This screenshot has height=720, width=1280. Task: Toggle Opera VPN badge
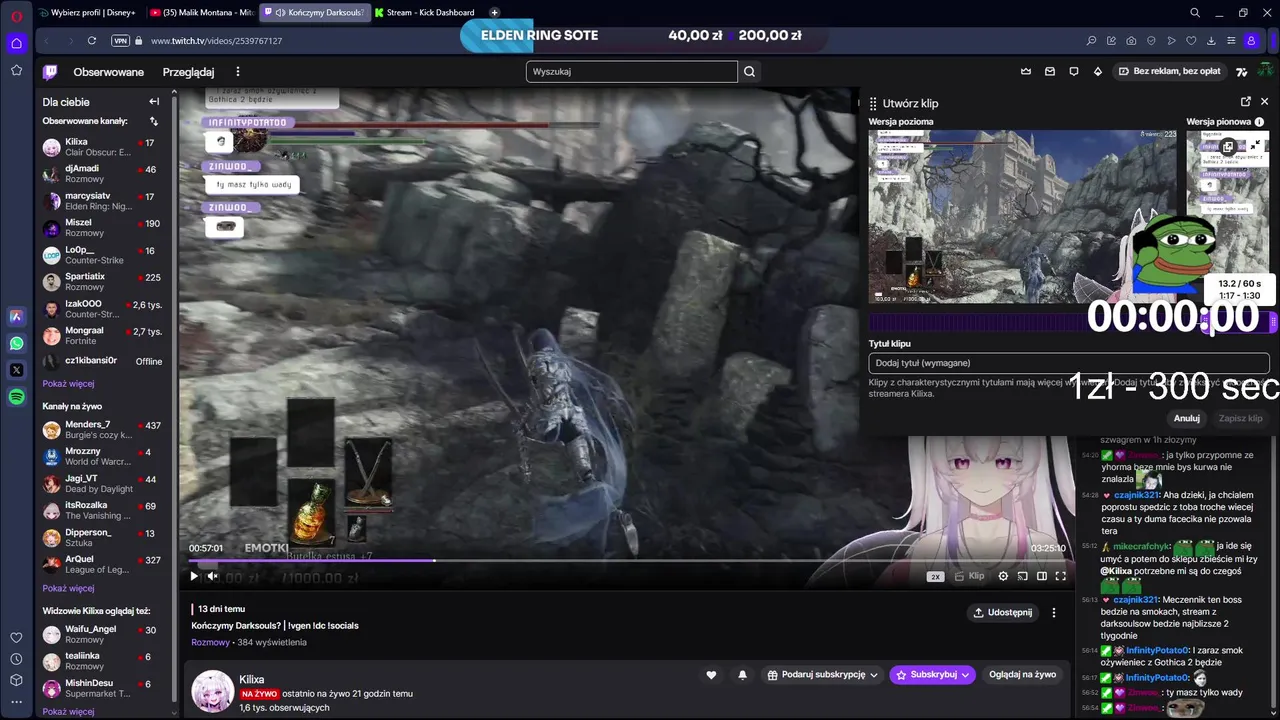[121, 41]
